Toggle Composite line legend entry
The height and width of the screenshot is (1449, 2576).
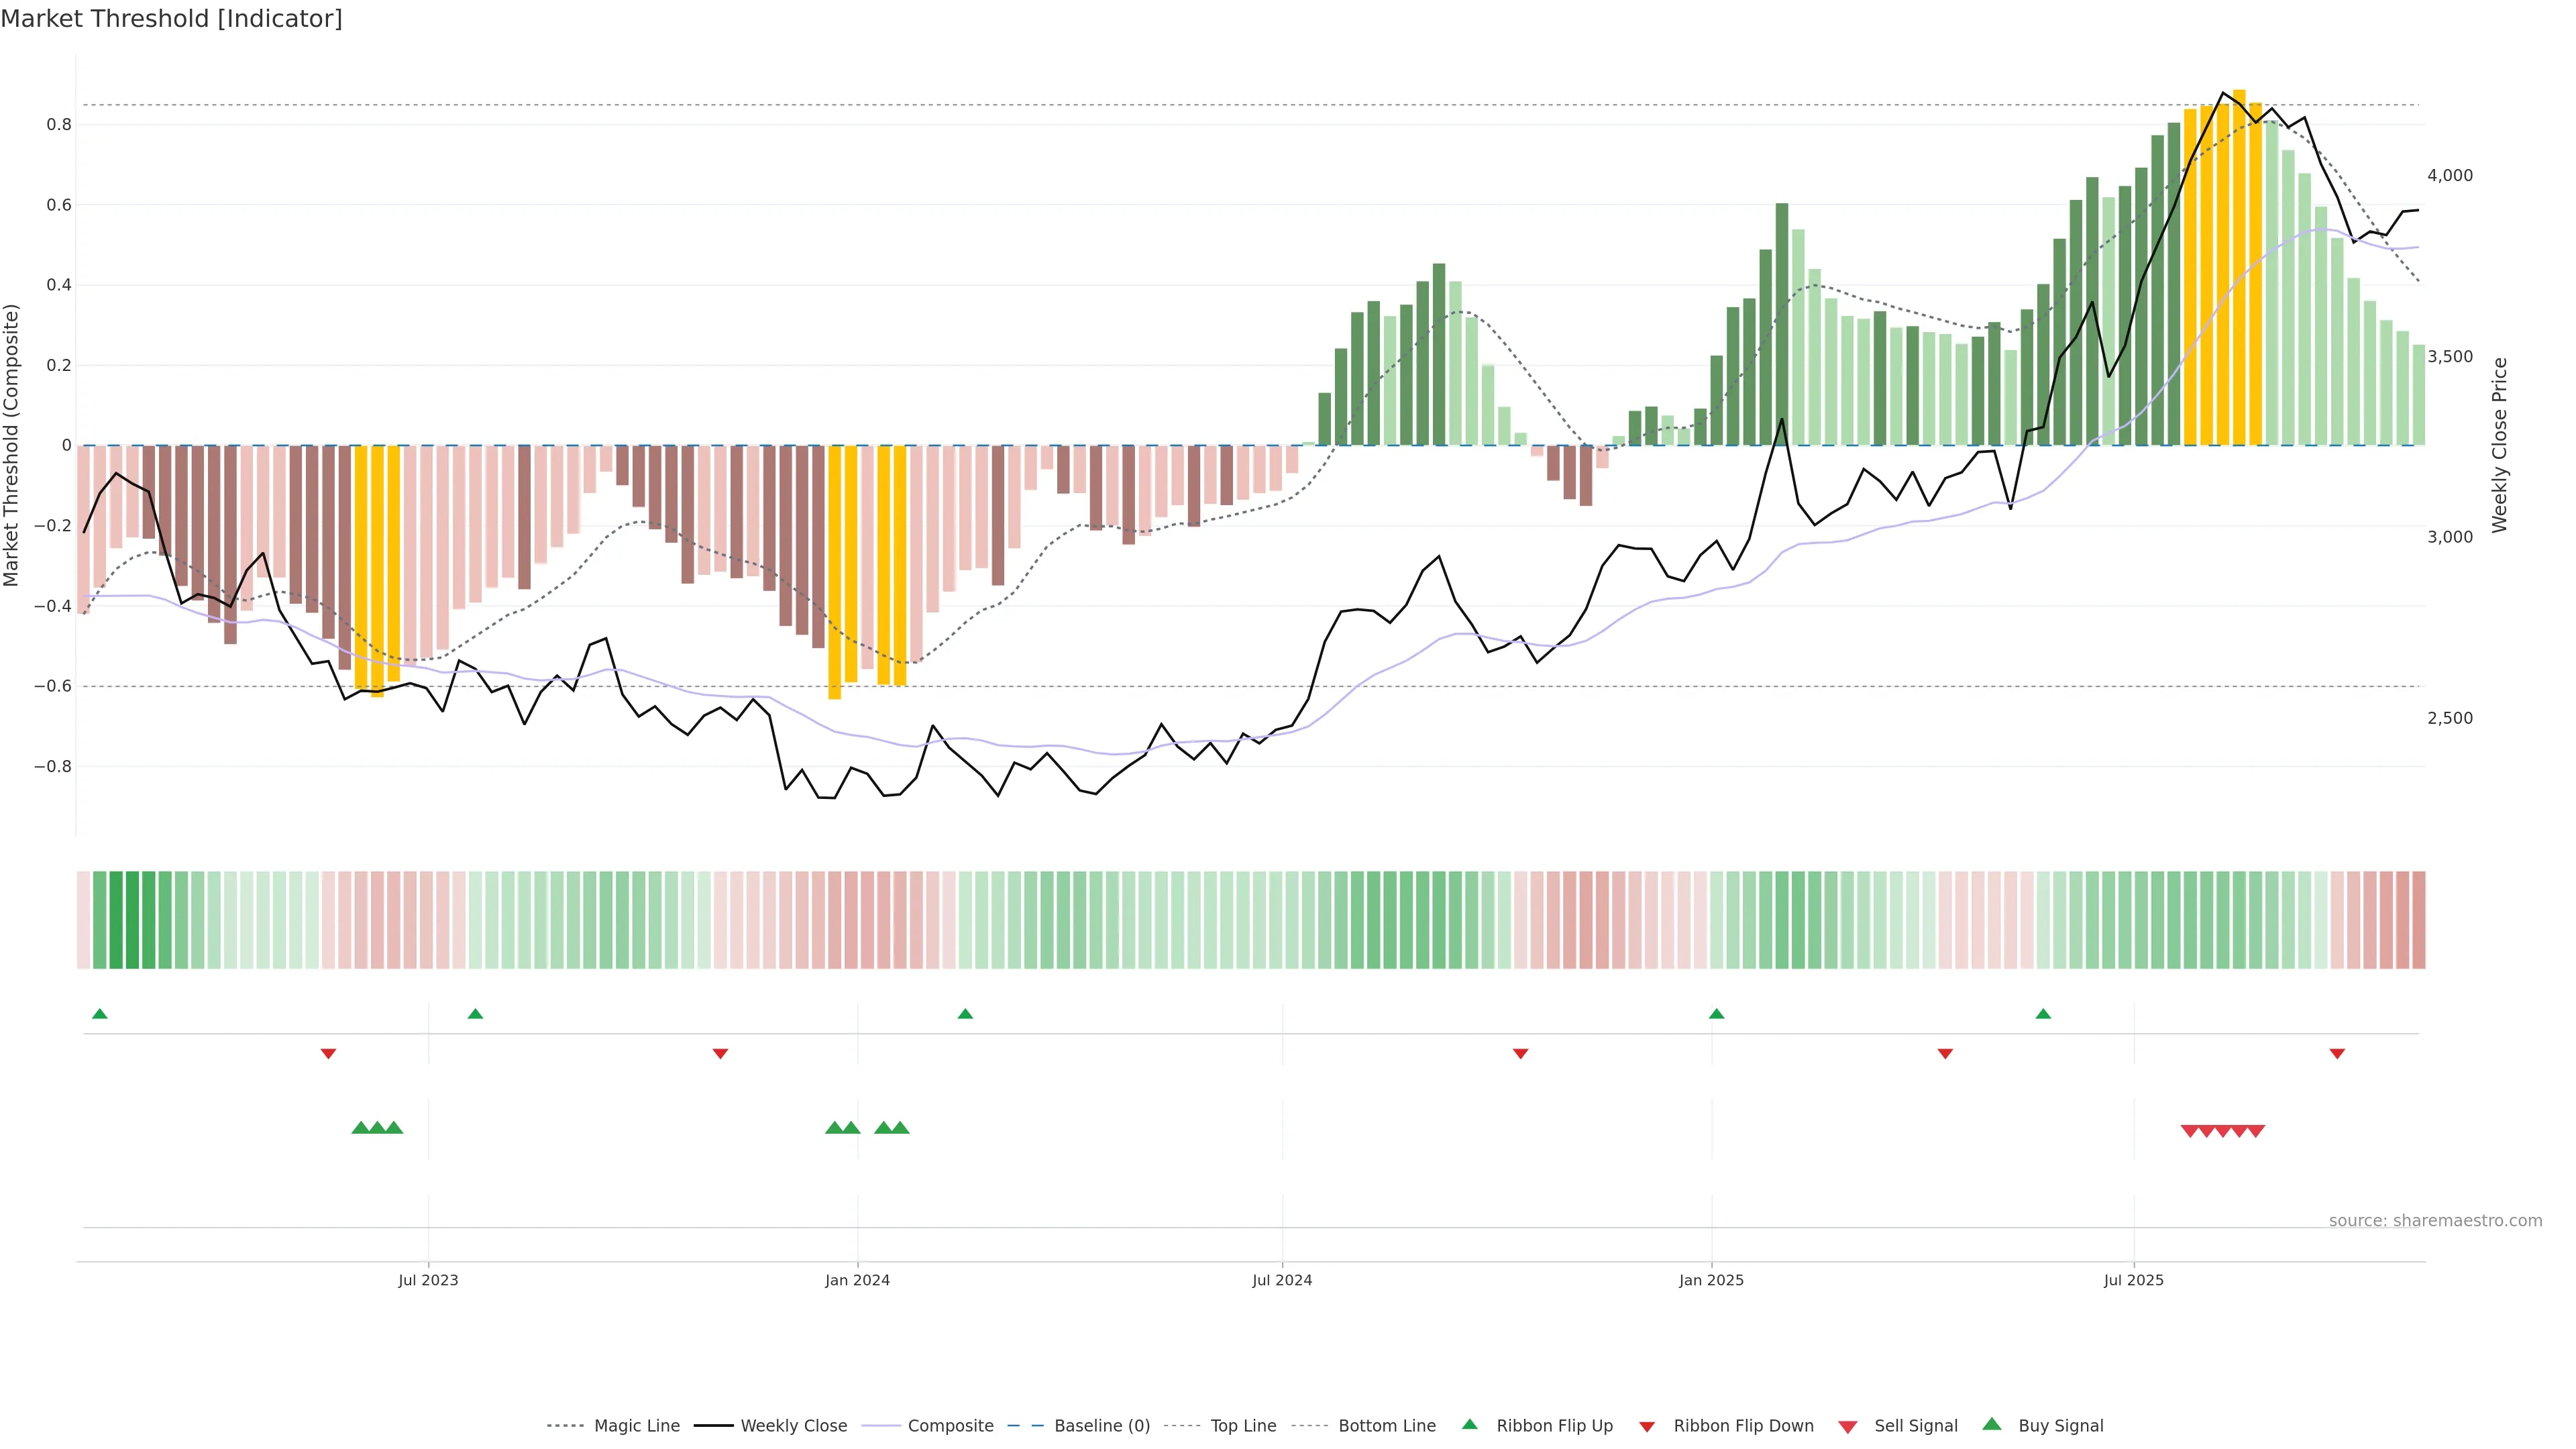point(950,1426)
